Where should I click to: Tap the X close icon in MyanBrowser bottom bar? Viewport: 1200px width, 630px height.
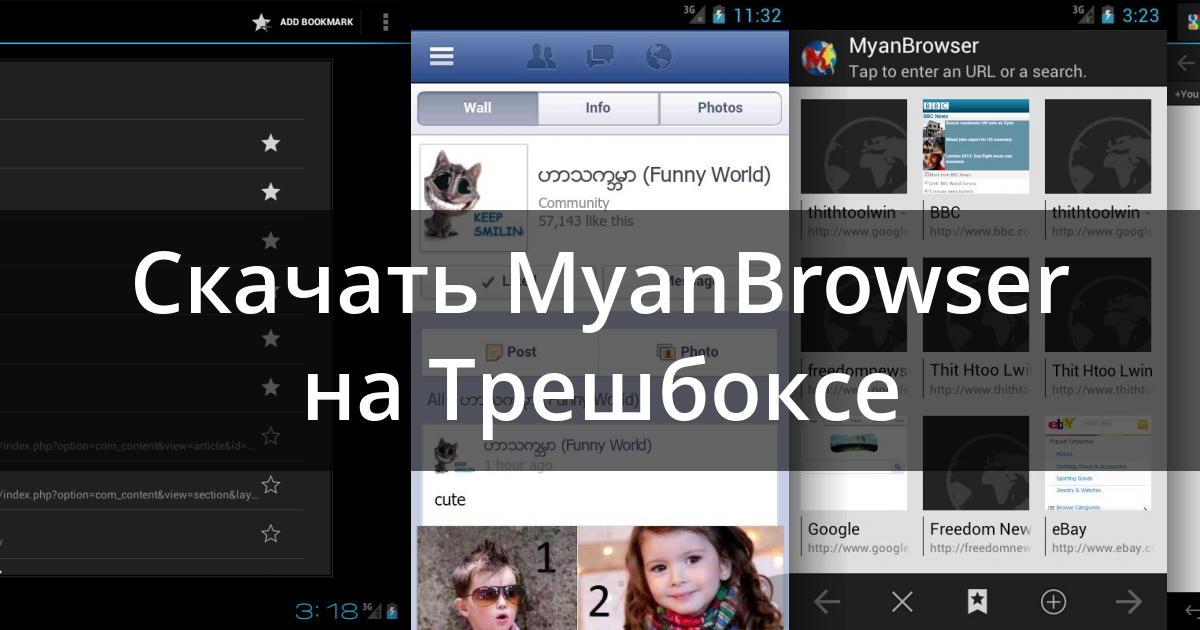coord(902,601)
